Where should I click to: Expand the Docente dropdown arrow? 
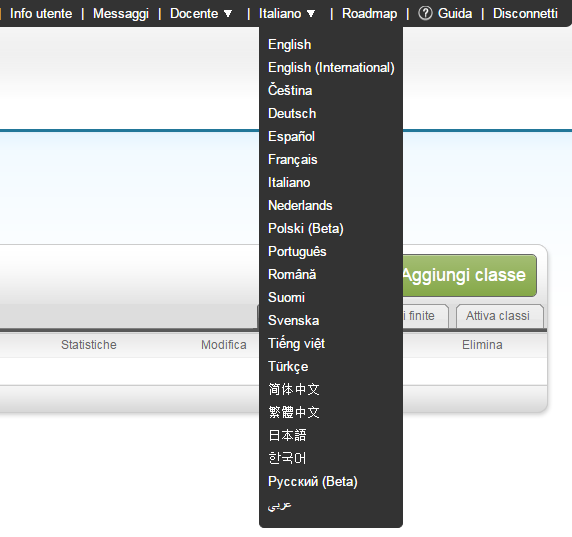coord(228,14)
